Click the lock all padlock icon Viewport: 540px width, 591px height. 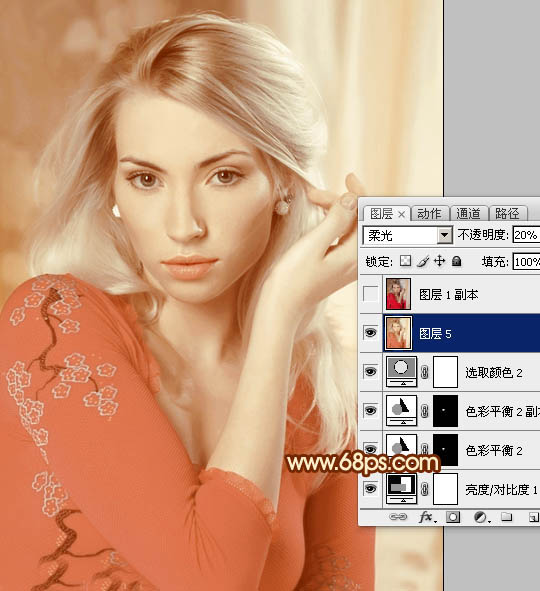coord(456,261)
